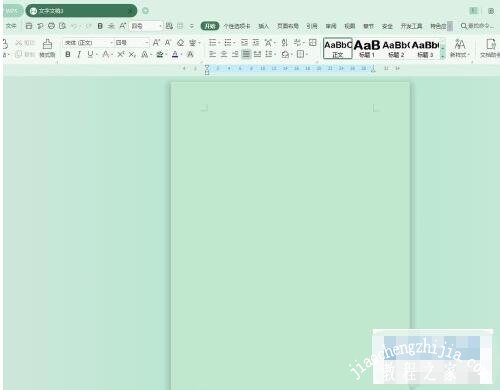Viewport: 500px width, 390px height.
Task: Toggle Underline formatting
Action: coord(90,54)
